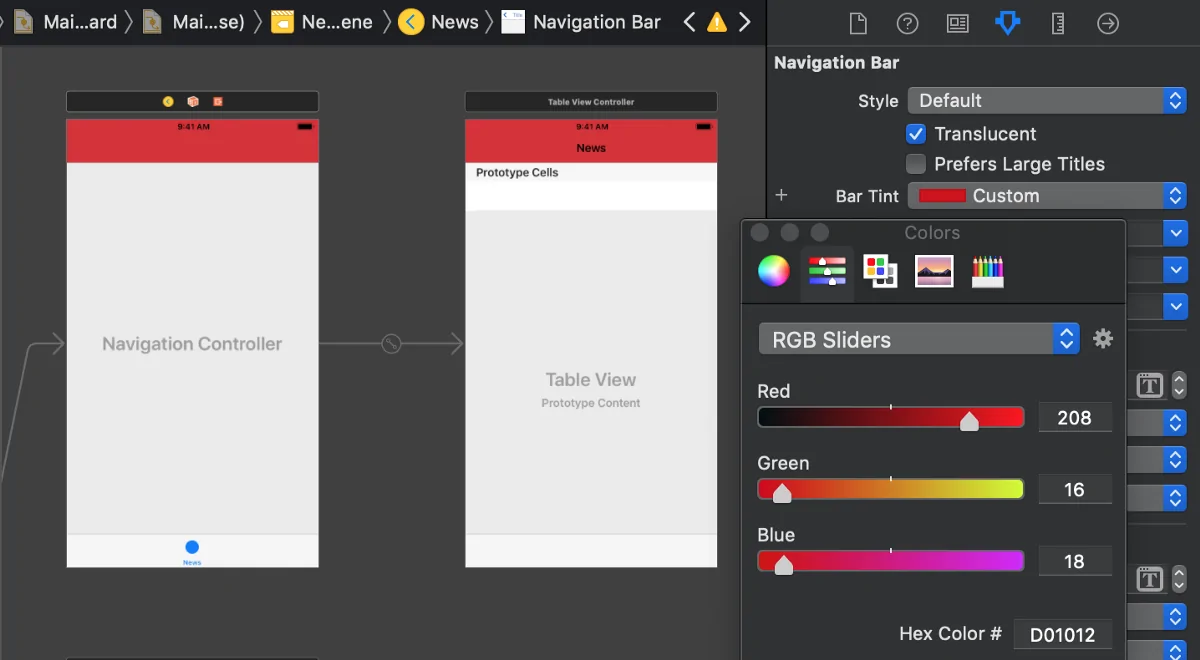Uncheck the Translucent checkbox
Viewport: 1200px width, 660px height.
coord(915,134)
